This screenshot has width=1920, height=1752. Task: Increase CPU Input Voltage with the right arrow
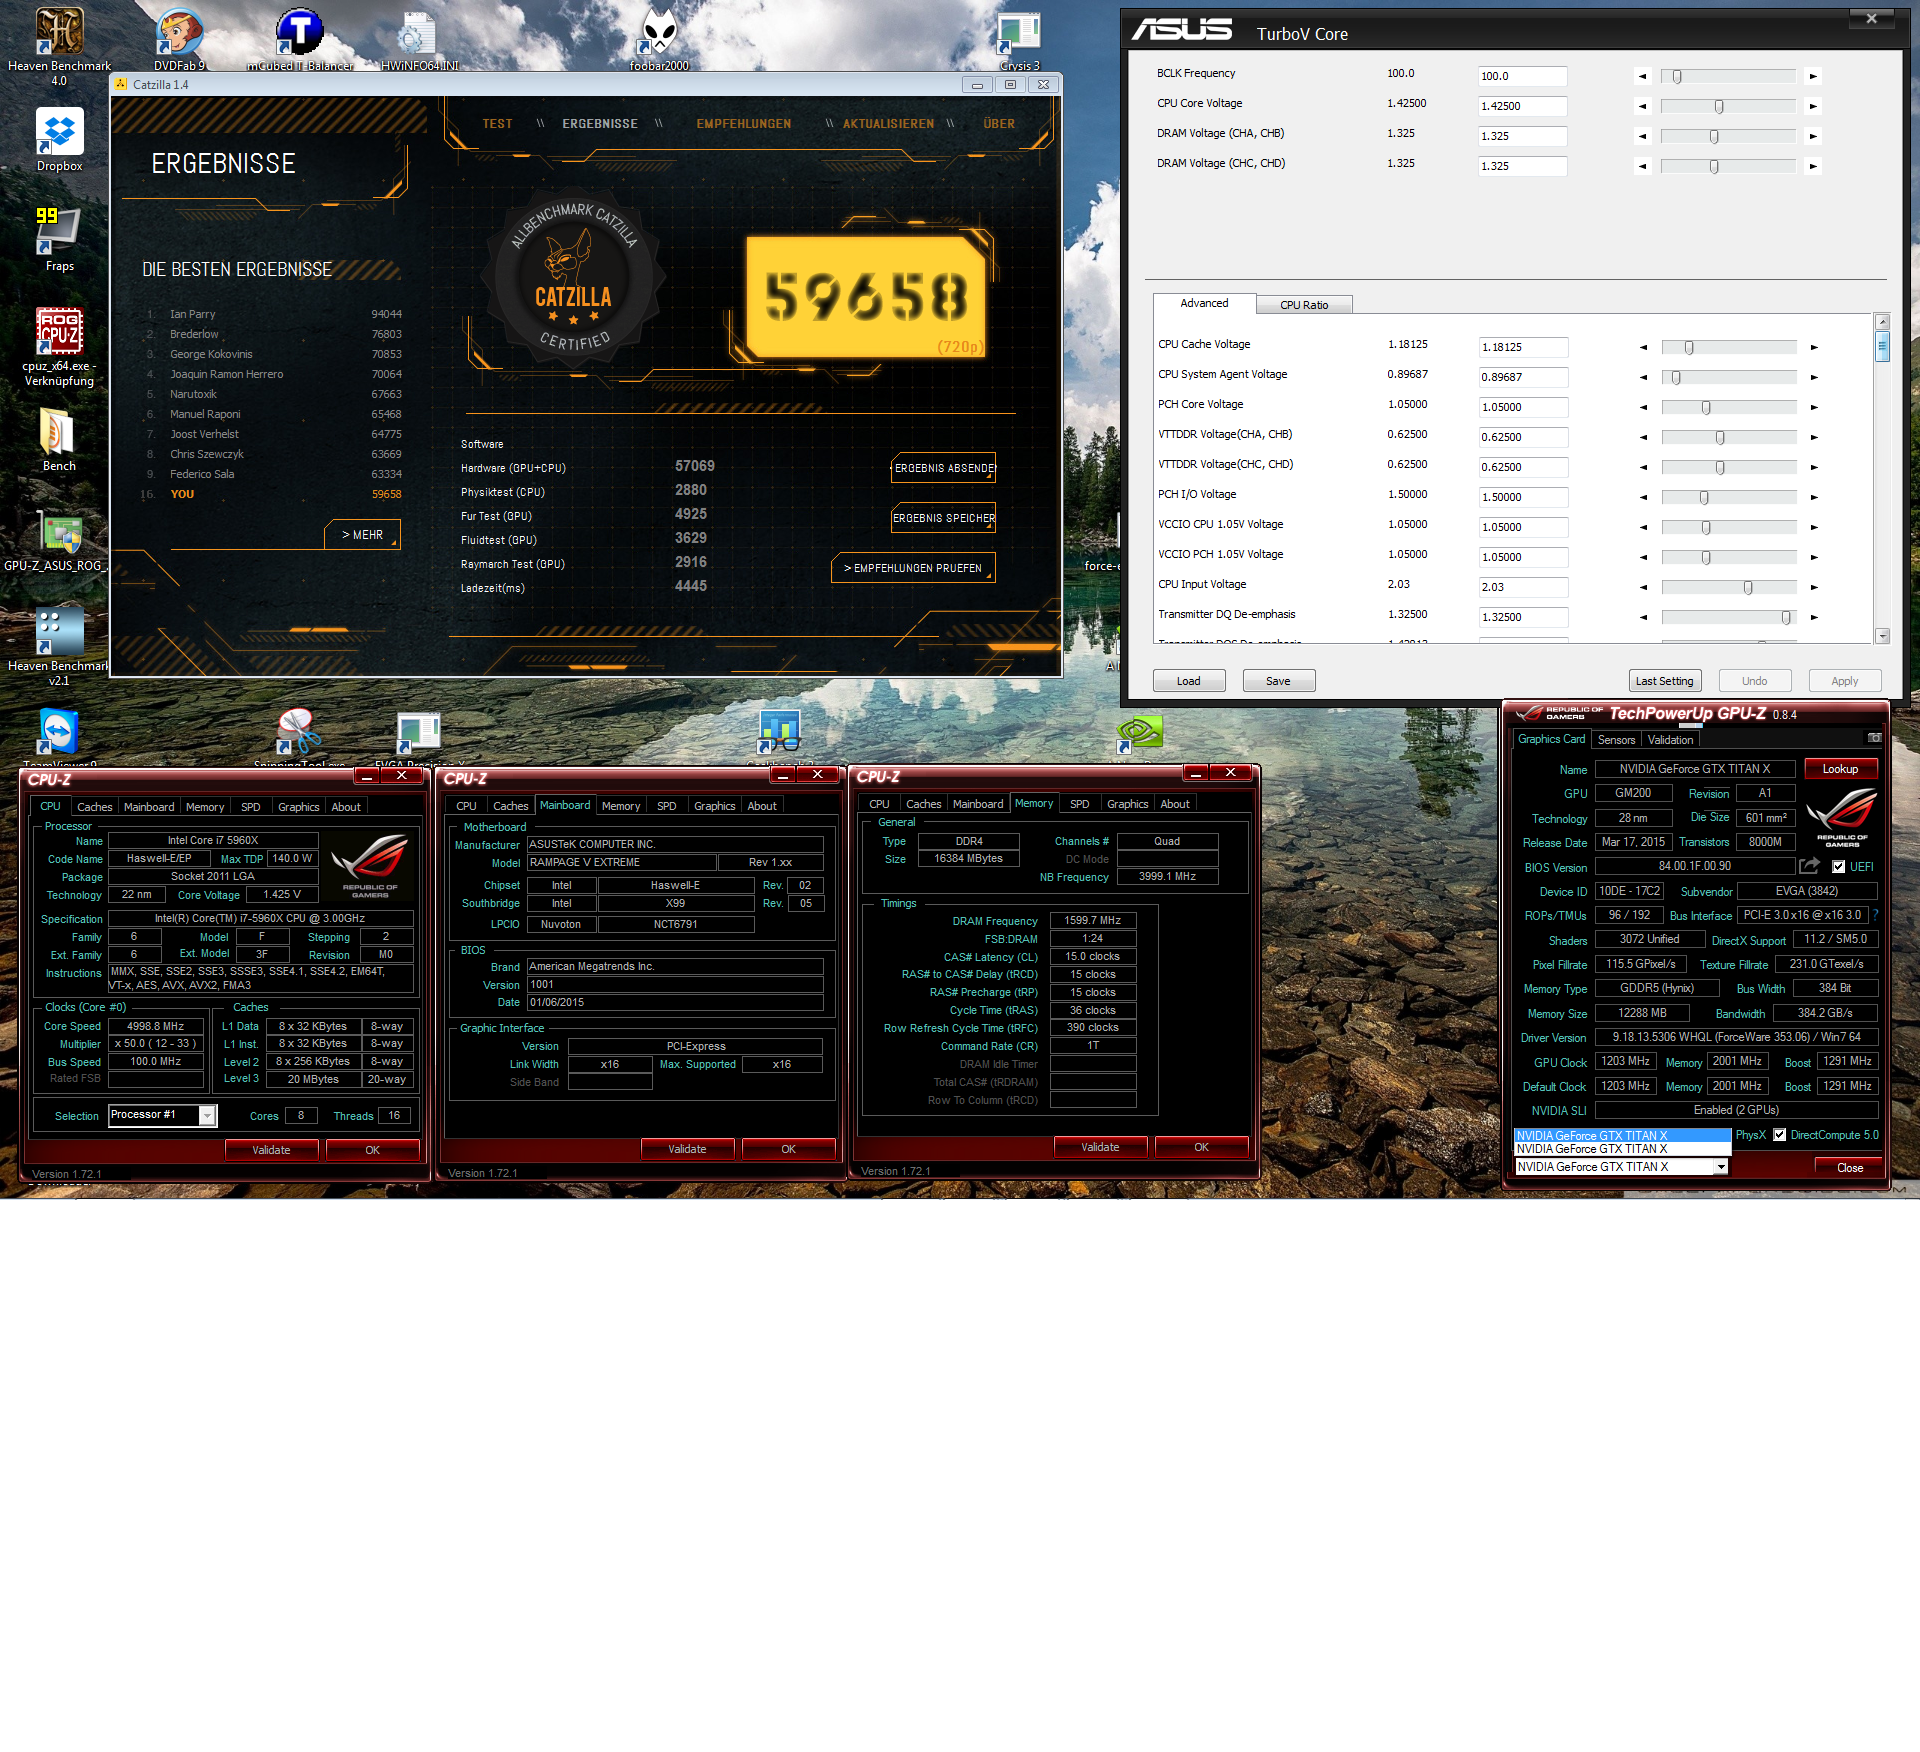(x=1813, y=587)
